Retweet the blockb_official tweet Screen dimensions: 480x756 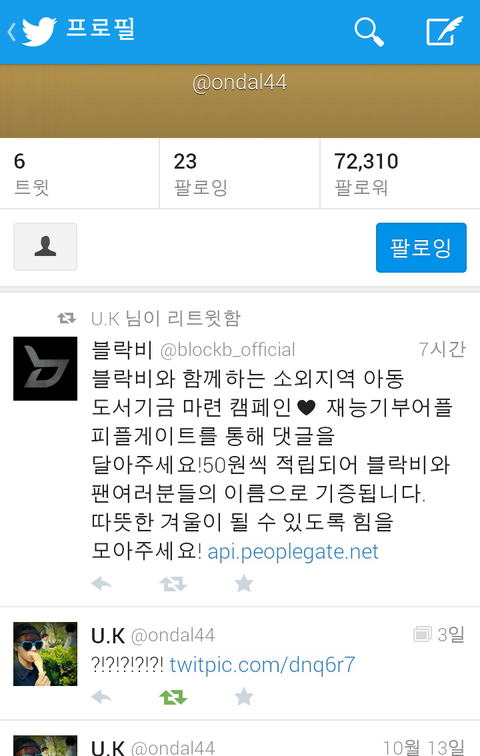tap(173, 584)
